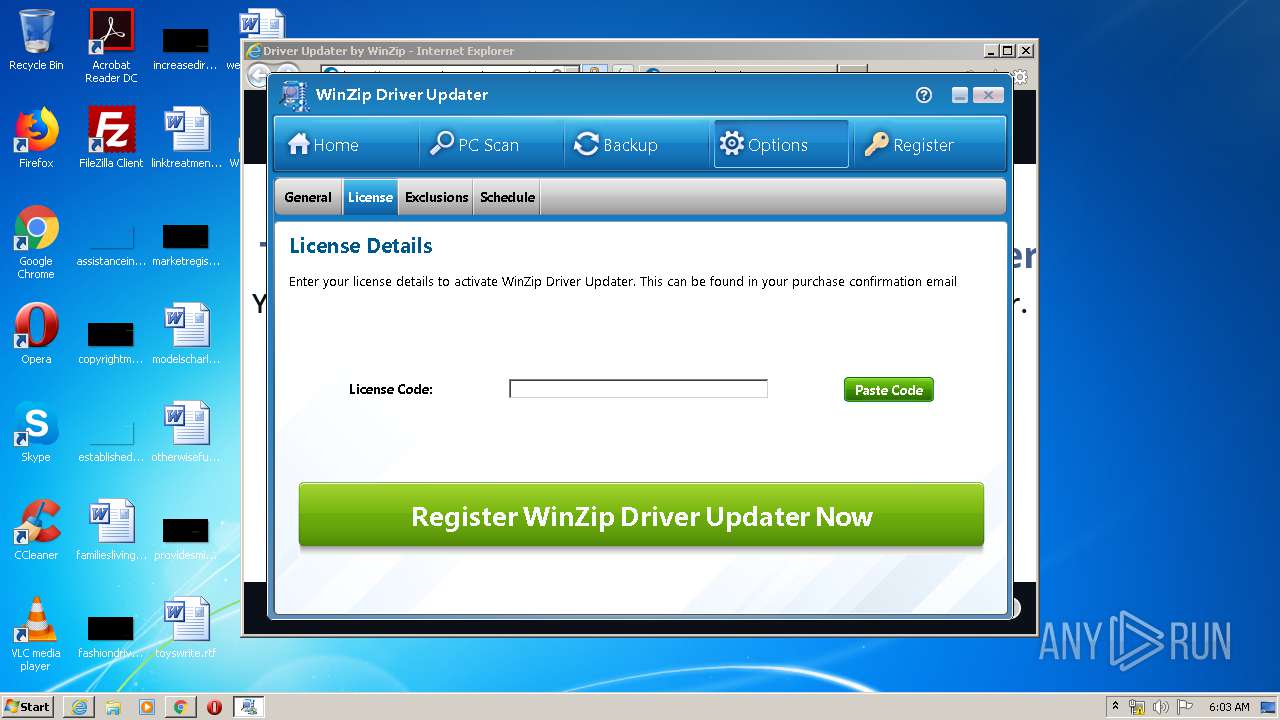Open Internet Explorer from the taskbar

[79, 706]
